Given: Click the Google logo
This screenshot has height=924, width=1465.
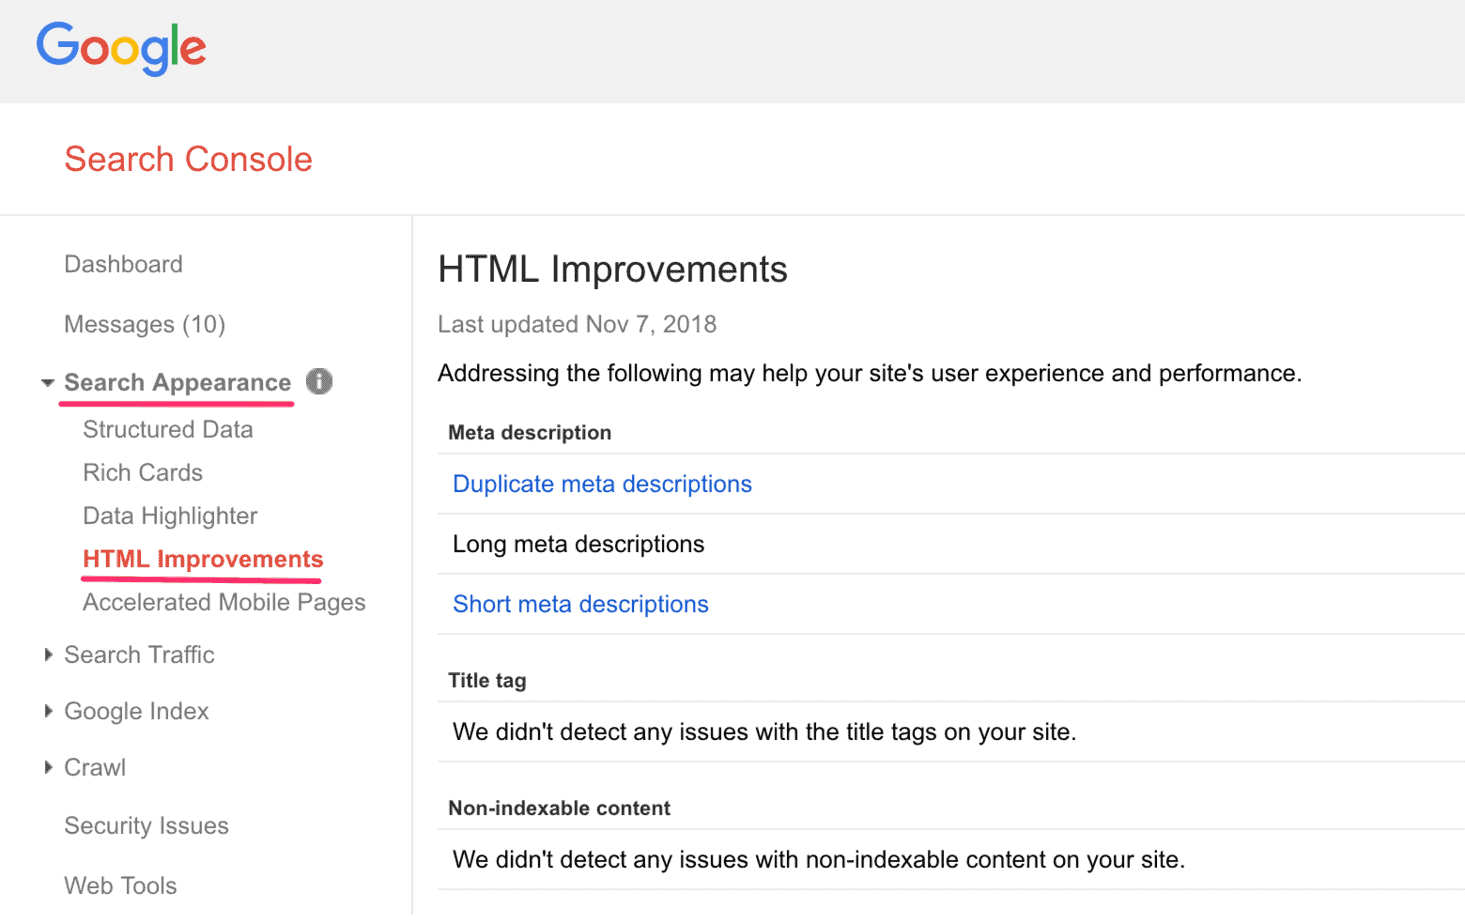Looking at the screenshot, I should (x=120, y=49).
